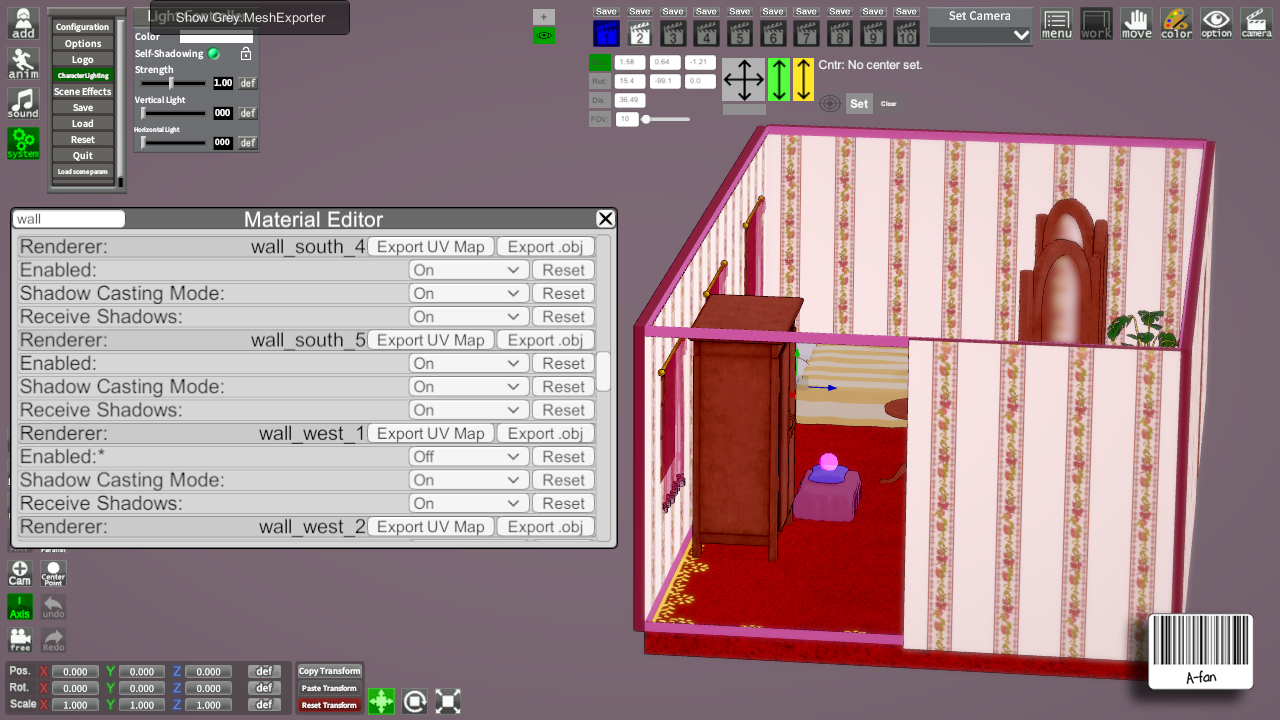Toggle the green eye visibility button

[x=544, y=36]
